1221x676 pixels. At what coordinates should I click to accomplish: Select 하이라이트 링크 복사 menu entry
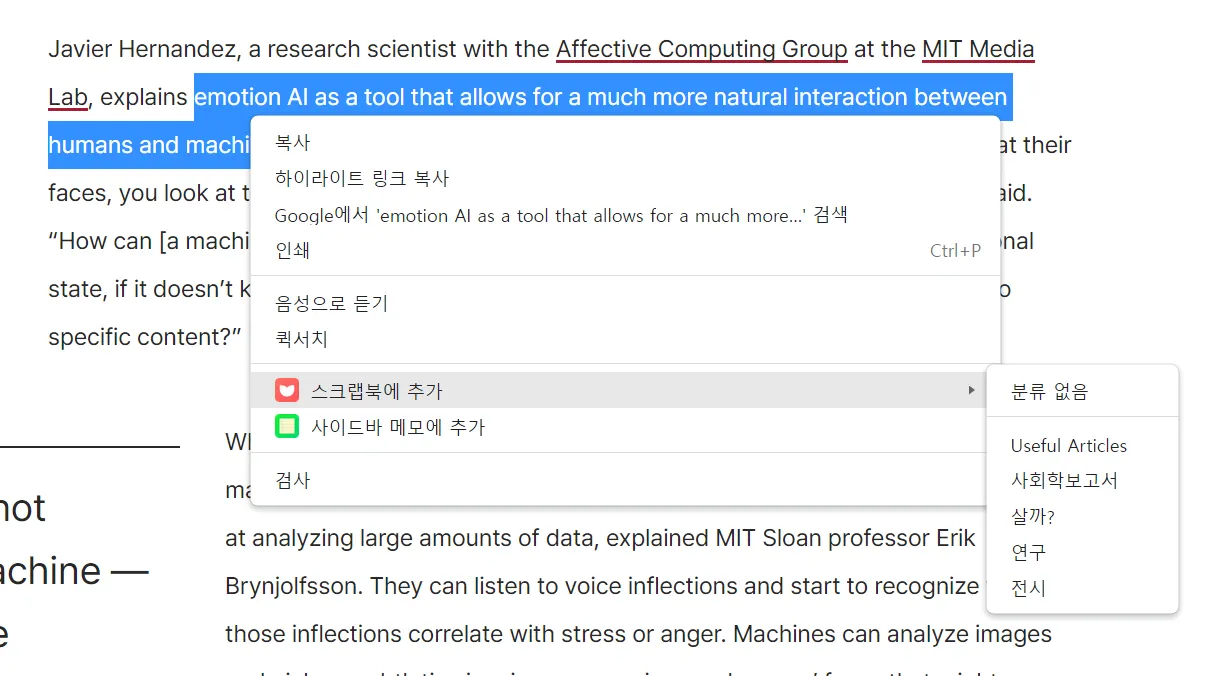pos(362,179)
